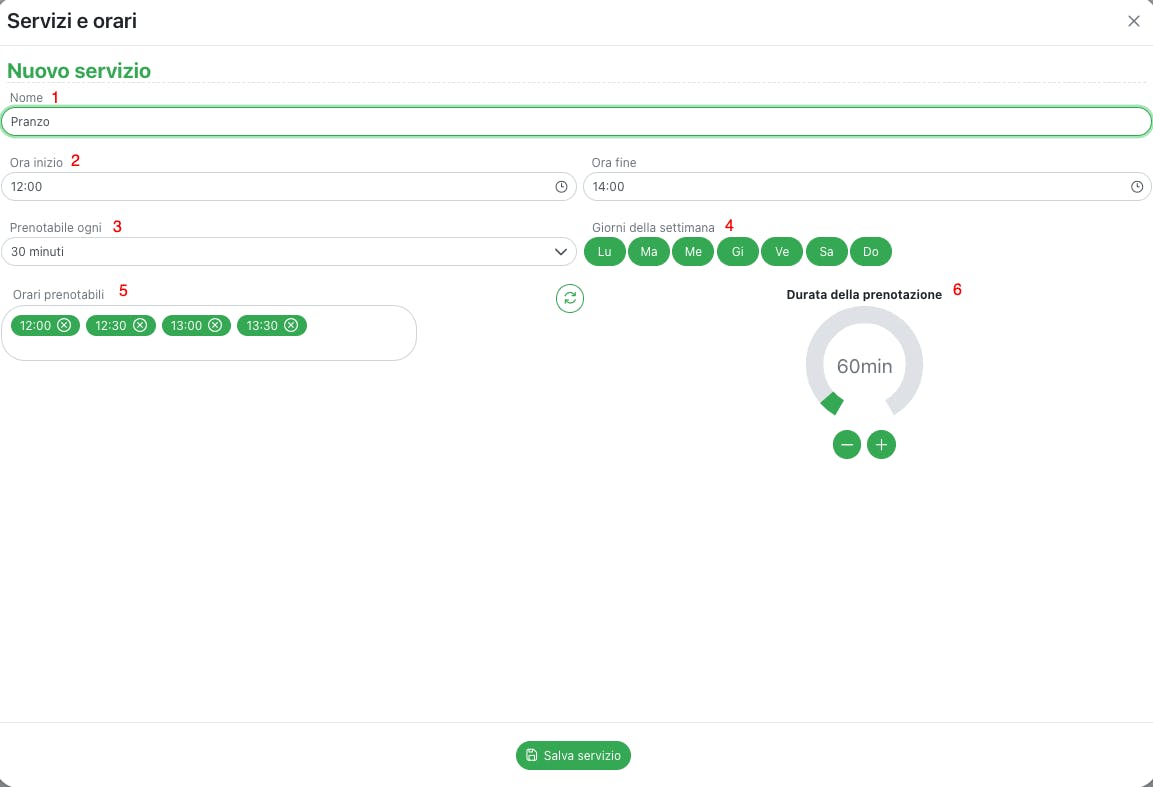The image size is (1153, 787).
Task: Close the Servizi e orari dialog
Action: pyautogui.click(x=1133, y=21)
